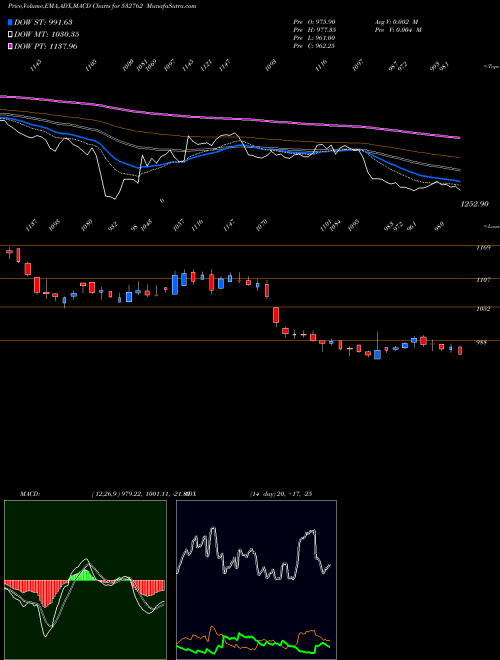Click the 988 price axis label
The height and width of the screenshot is (660, 500).
click(481, 343)
